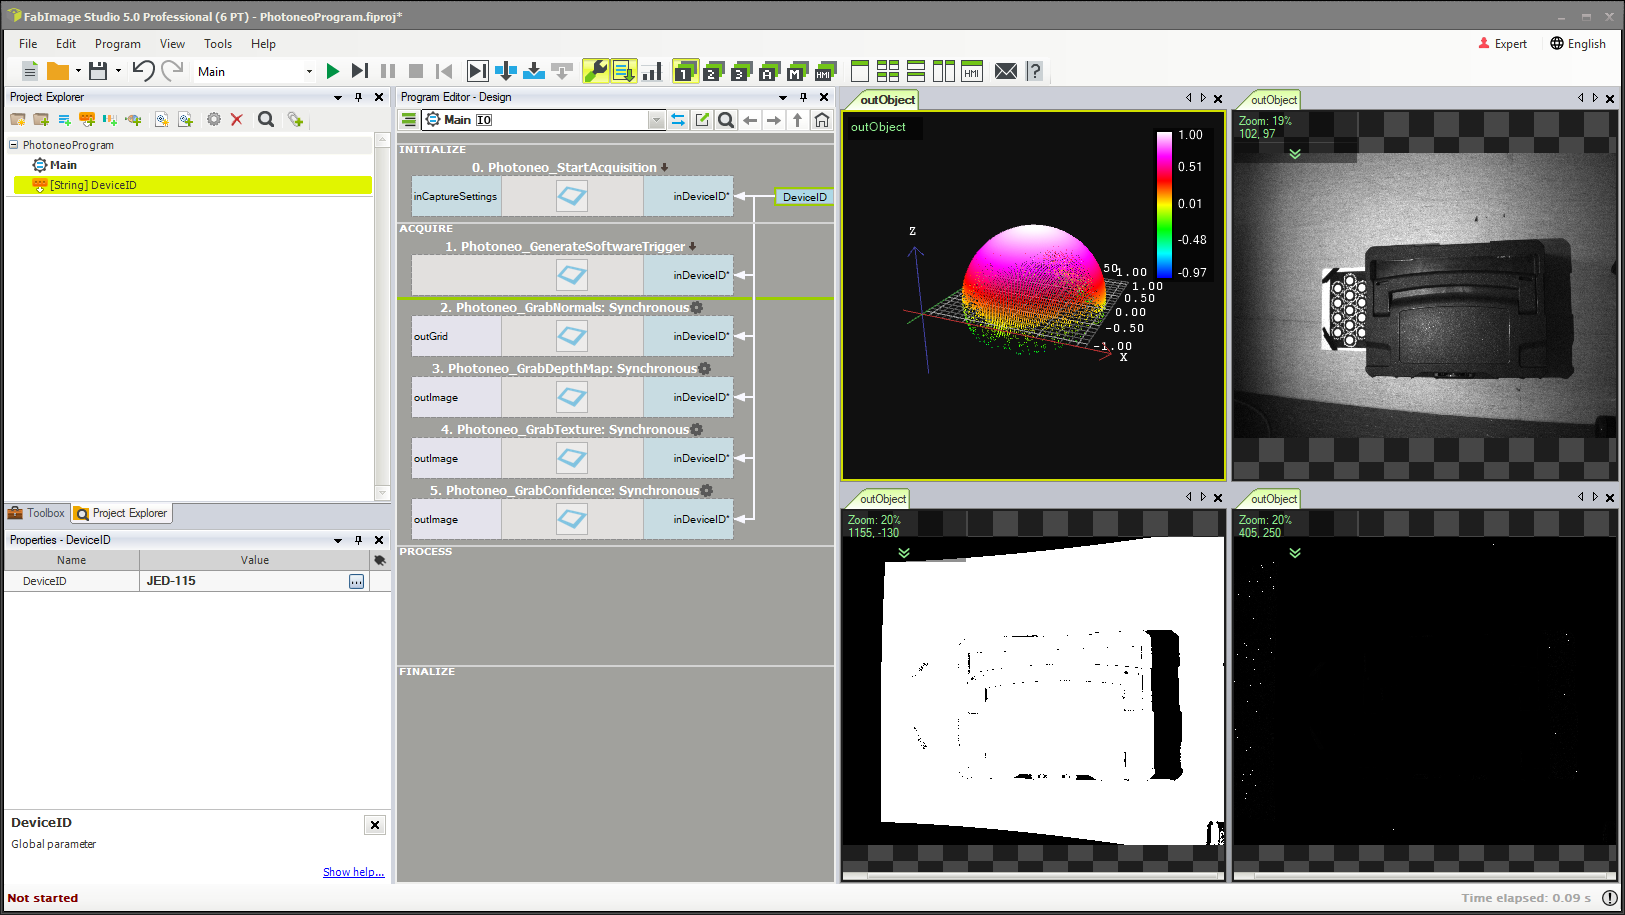
Task: Switch to the Project Explorer bottom tab
Action: 122,513
